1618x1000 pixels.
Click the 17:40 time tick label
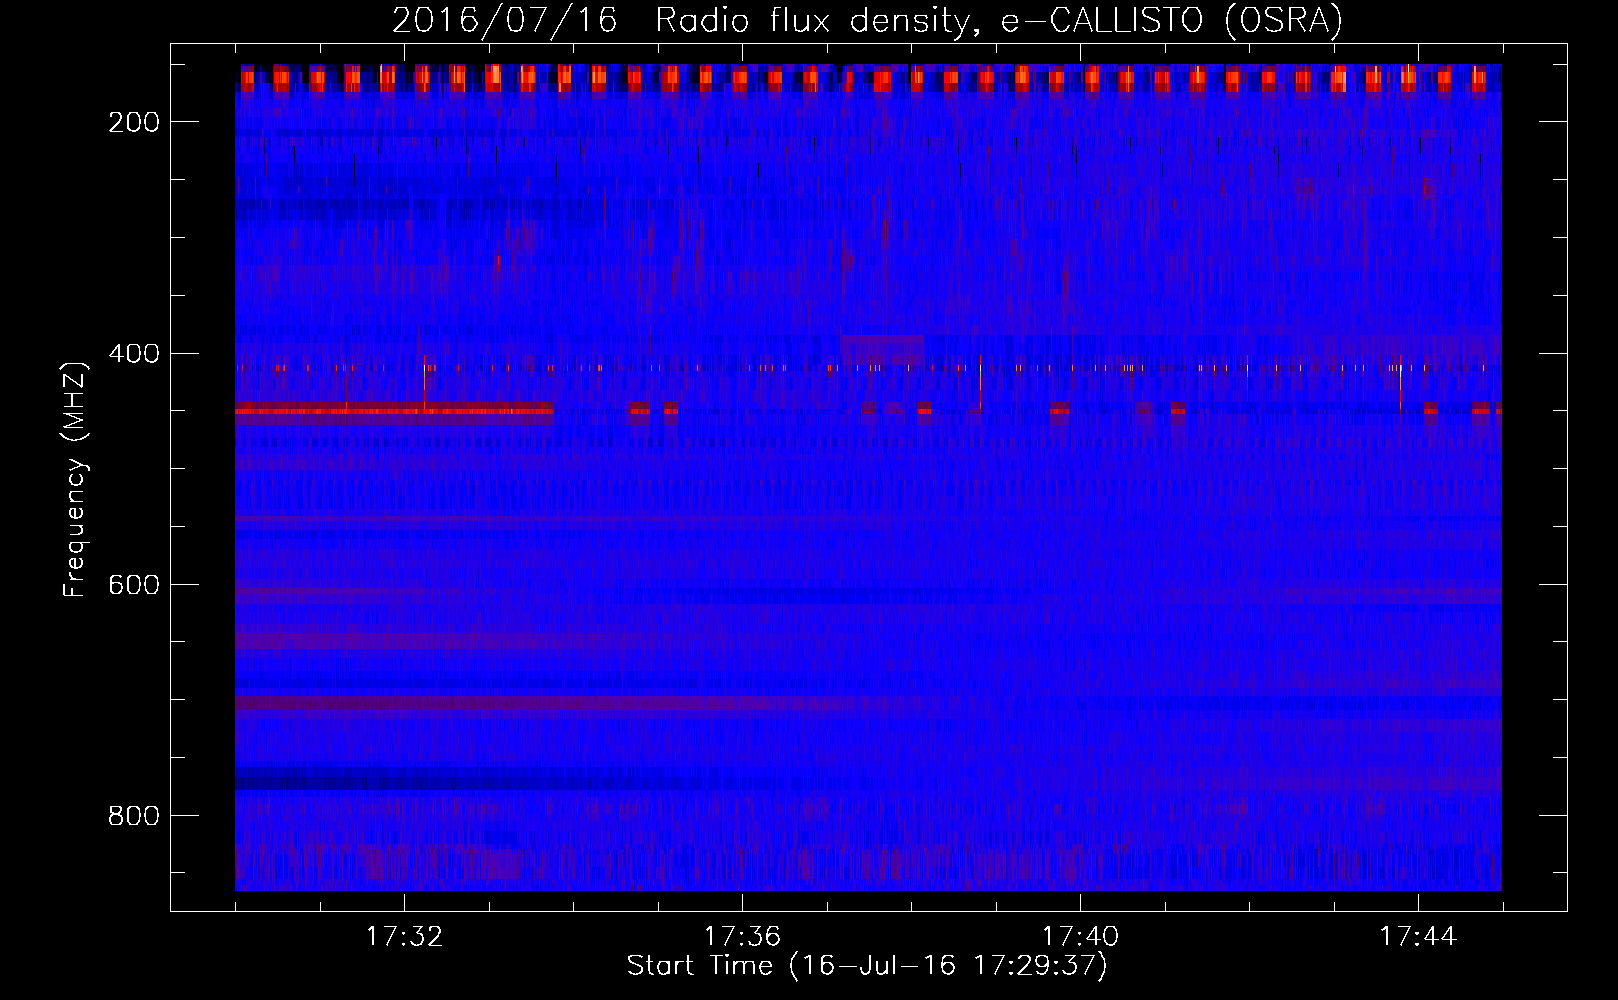click(1080, 937)
